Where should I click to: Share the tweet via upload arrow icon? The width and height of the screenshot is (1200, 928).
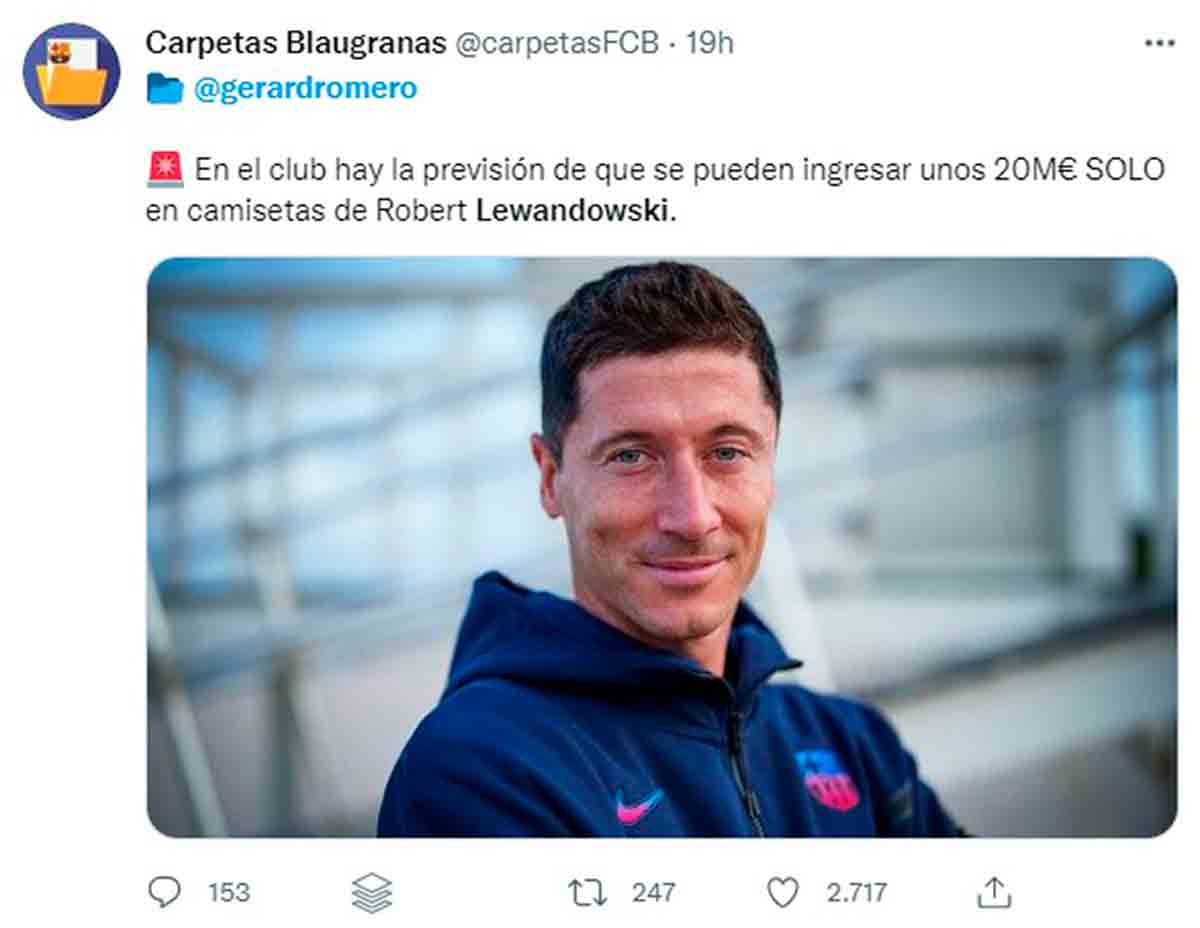[x=994, y=892]
